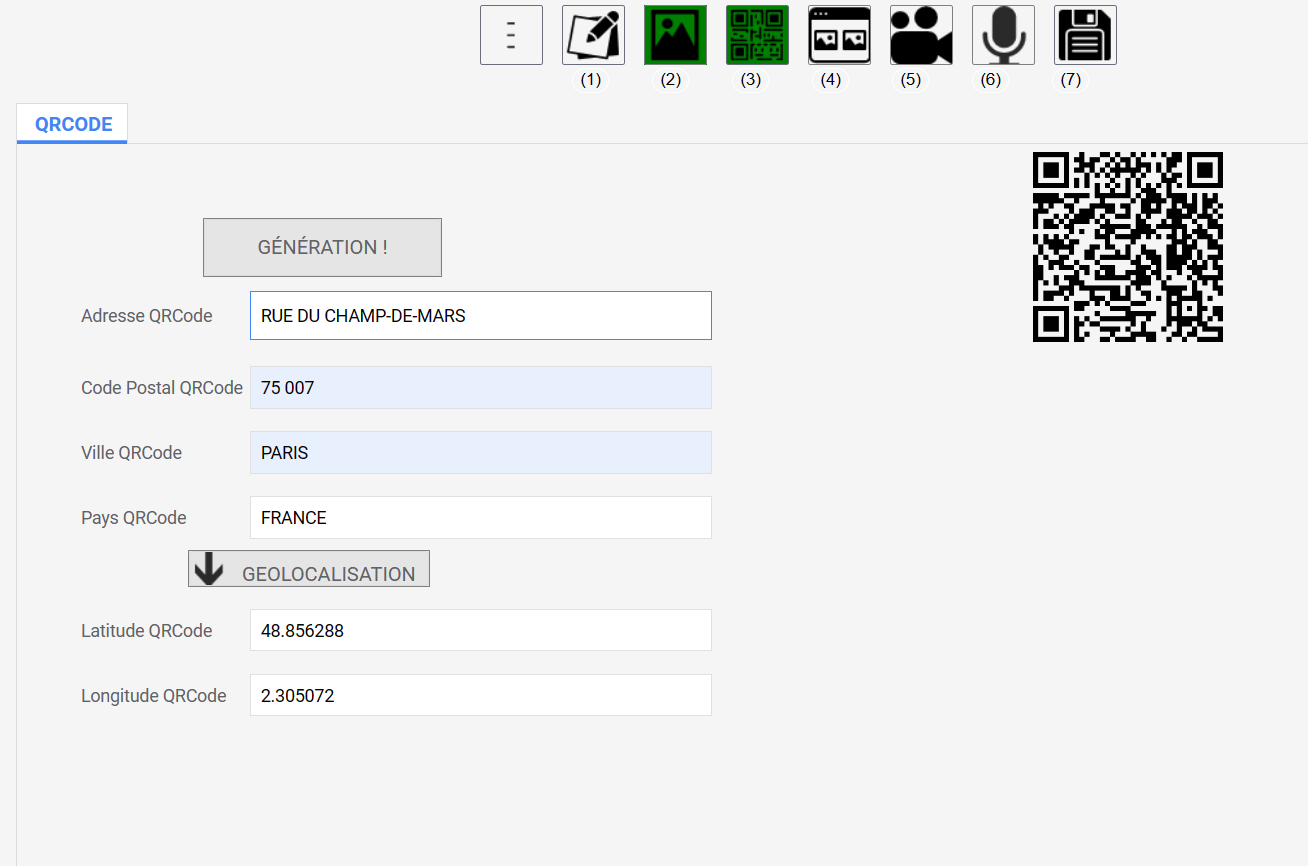The image size is (1308, 866).
Task: Focus the Code Postal QRCode field
Action: (x=480, y=388)
